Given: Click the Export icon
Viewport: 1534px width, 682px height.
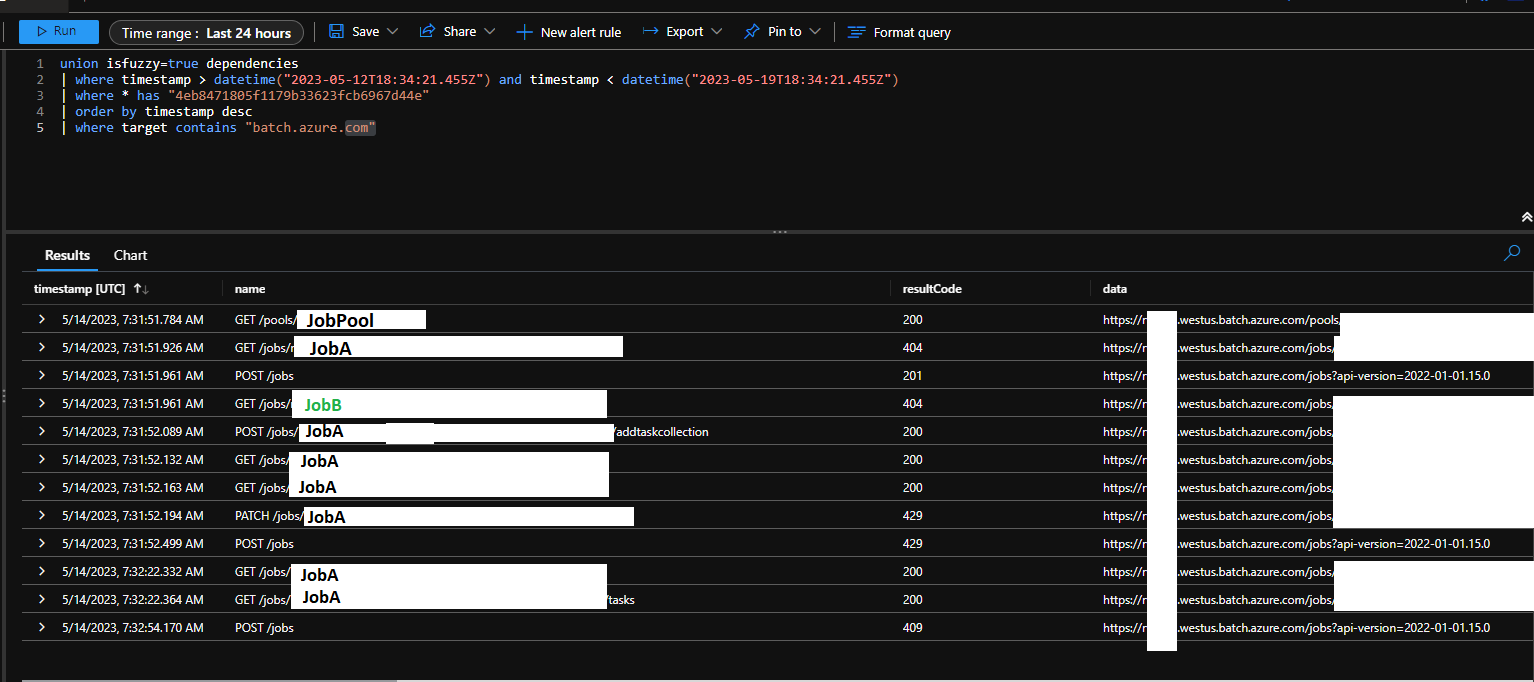Looking at the screenshot, I should tap(653, 31).
